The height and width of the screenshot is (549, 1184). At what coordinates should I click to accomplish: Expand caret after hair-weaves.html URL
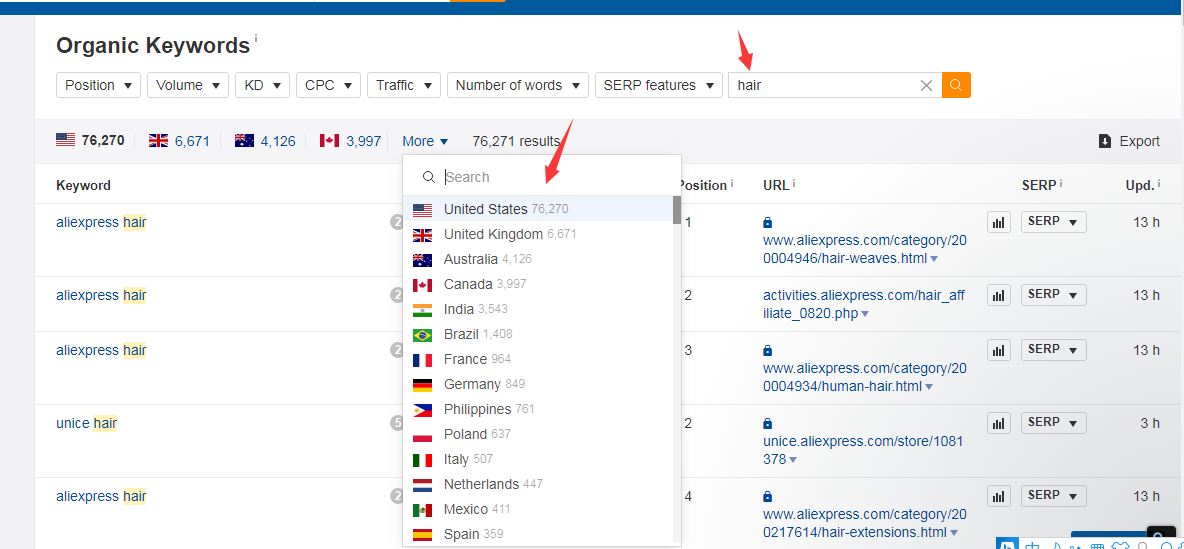(934, 260)
